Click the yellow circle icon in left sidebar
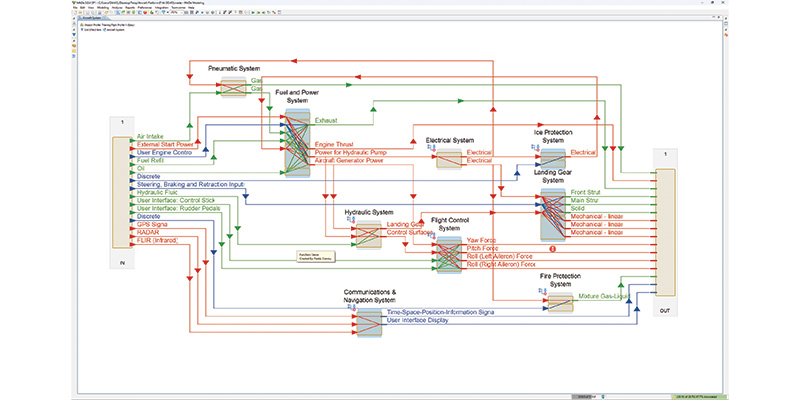 (x=74, y=51)
